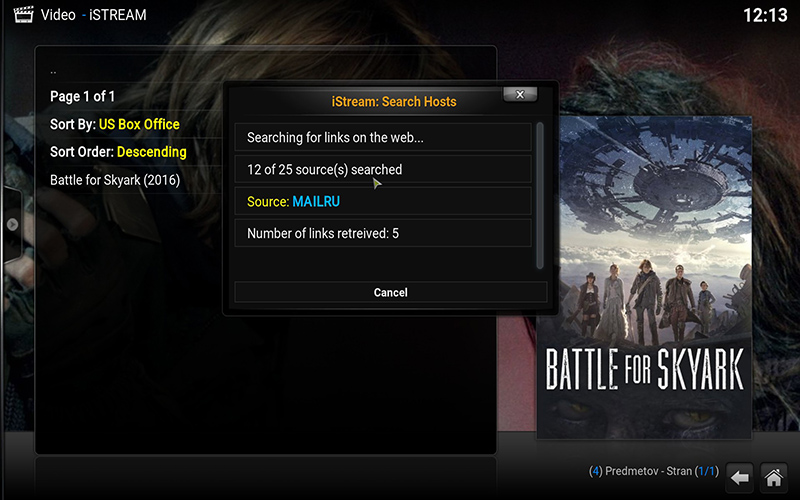800x500 pixels.
Task: Toggle Sort Order: Descending
Action: 118,152
